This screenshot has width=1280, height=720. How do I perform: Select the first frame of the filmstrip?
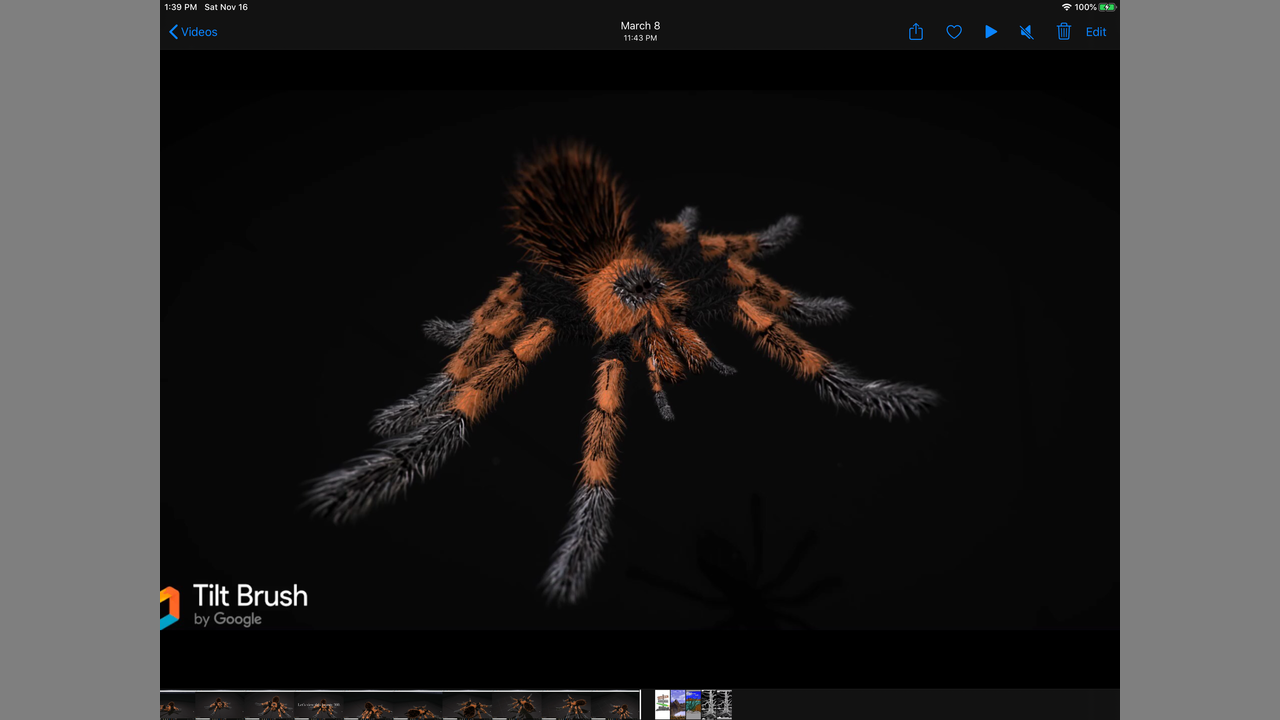(177, 705)
